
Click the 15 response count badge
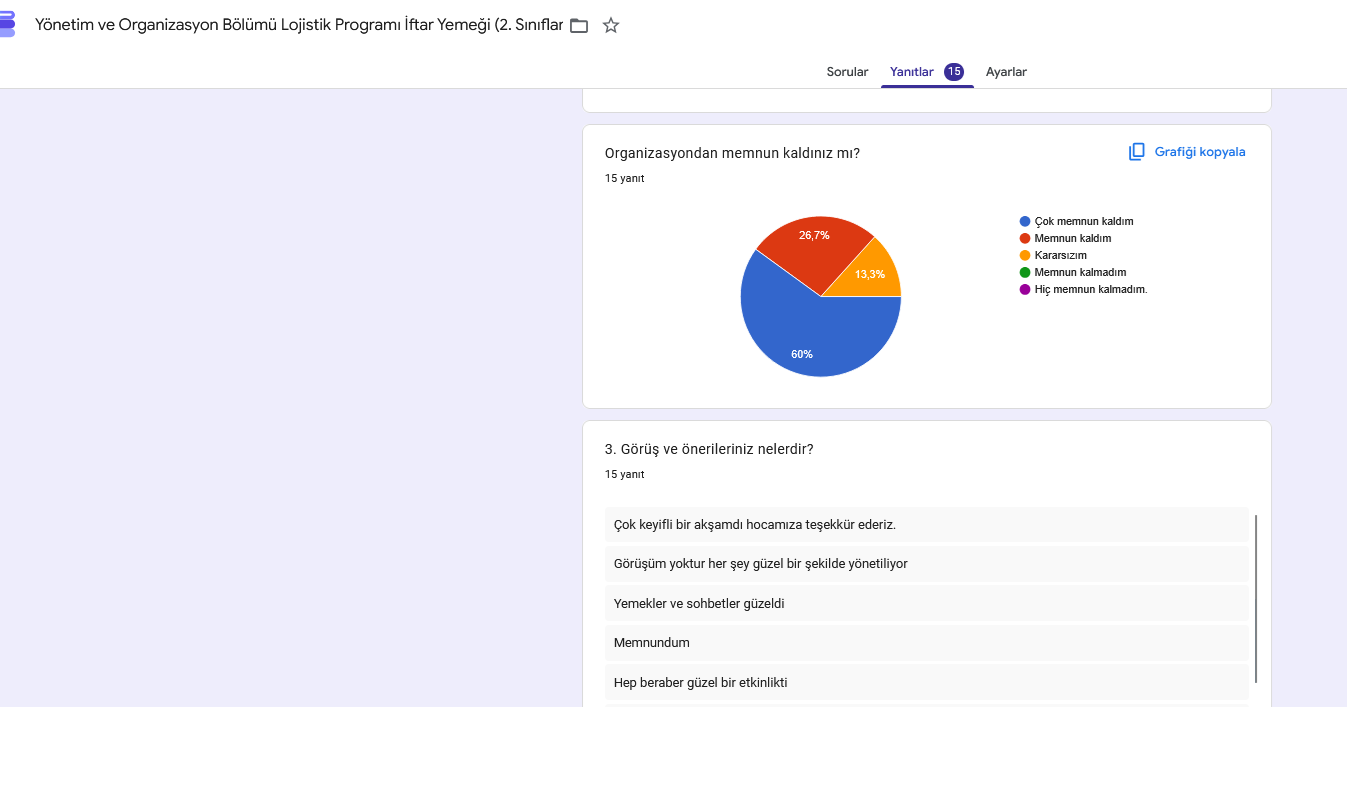click(x=954, y=72)
